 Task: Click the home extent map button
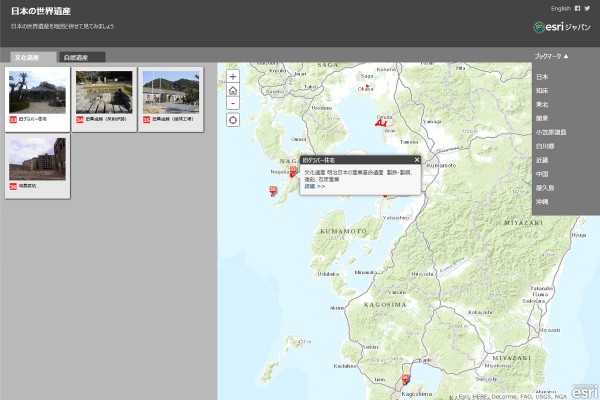click(233, 89)
